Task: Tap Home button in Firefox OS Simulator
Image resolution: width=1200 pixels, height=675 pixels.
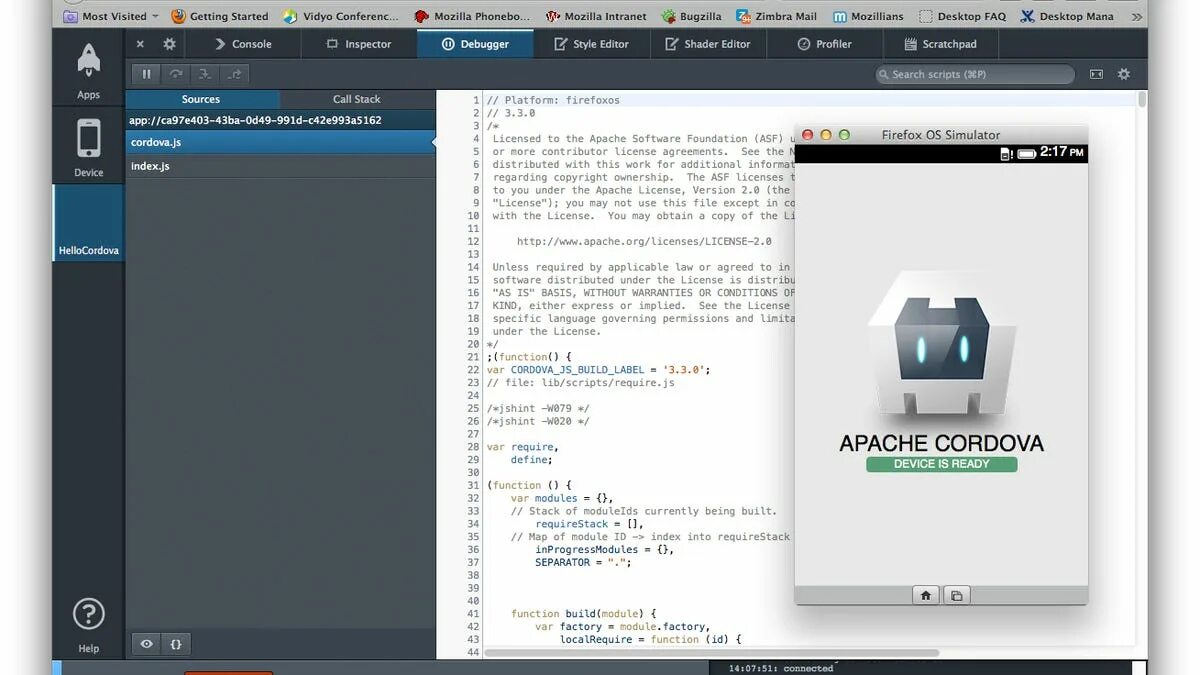Action: 926,595
